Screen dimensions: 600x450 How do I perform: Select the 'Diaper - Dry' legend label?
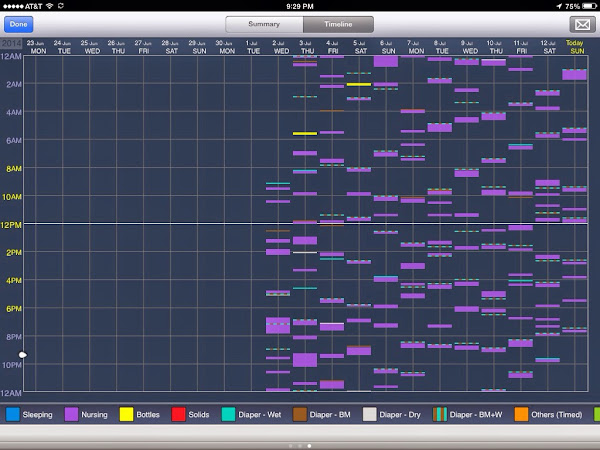[400, 415]
